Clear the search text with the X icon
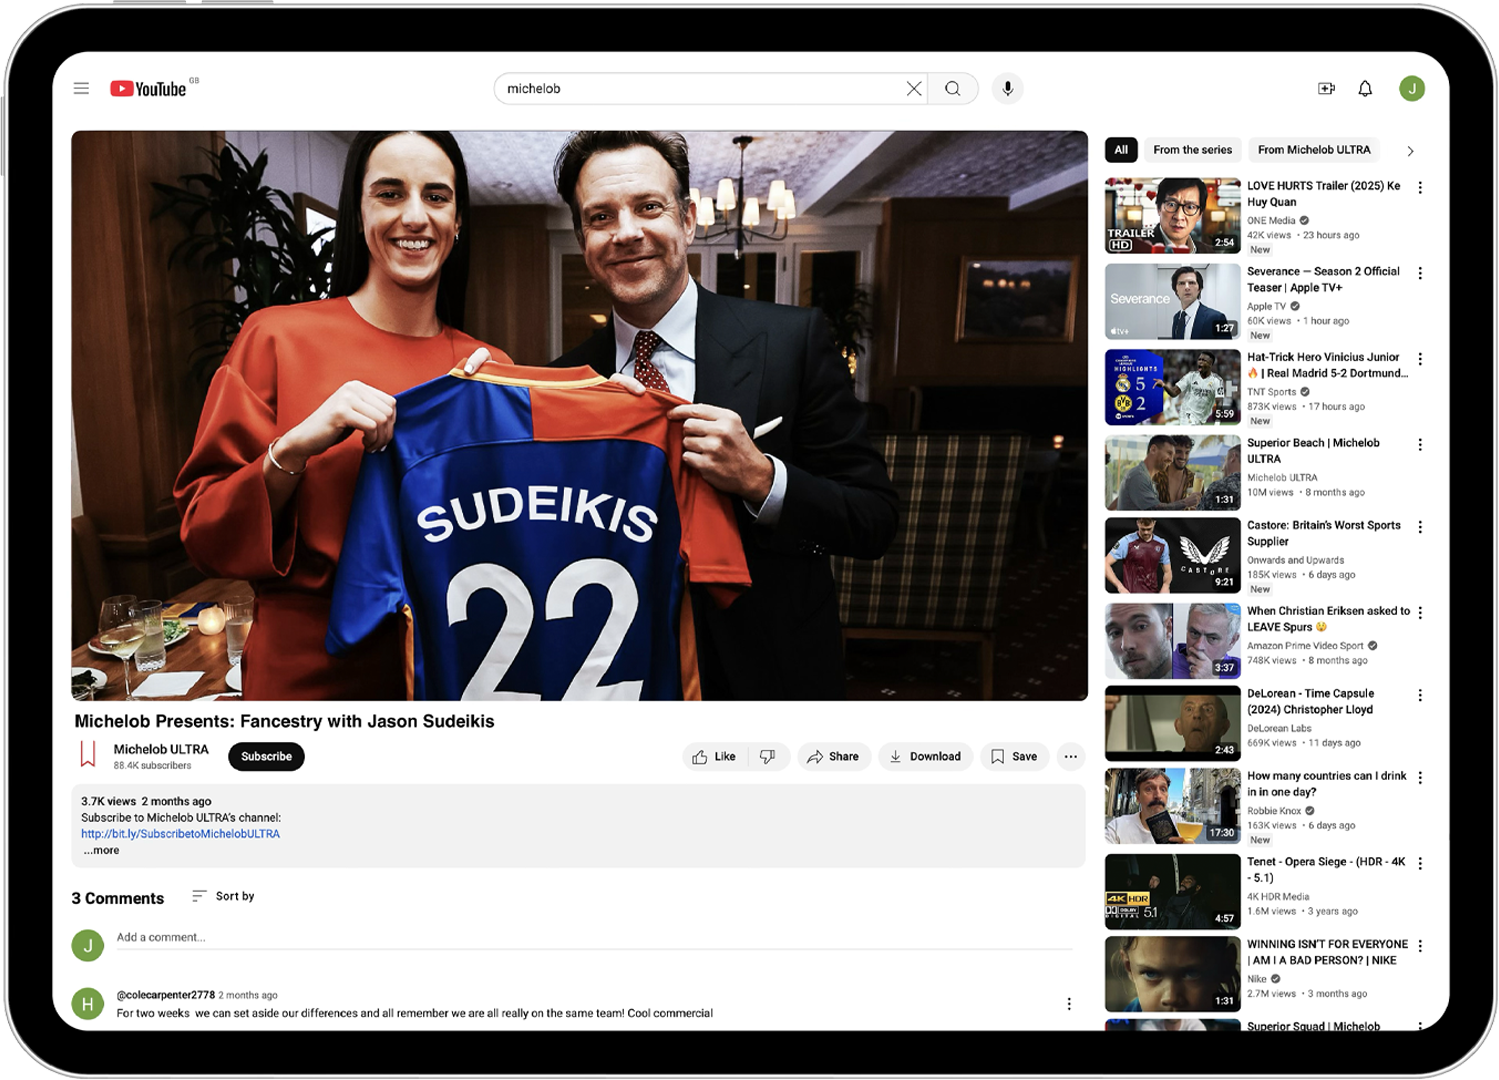Image resolution: width=1499 pixels, height=1080 pixels. coord(914,89)
